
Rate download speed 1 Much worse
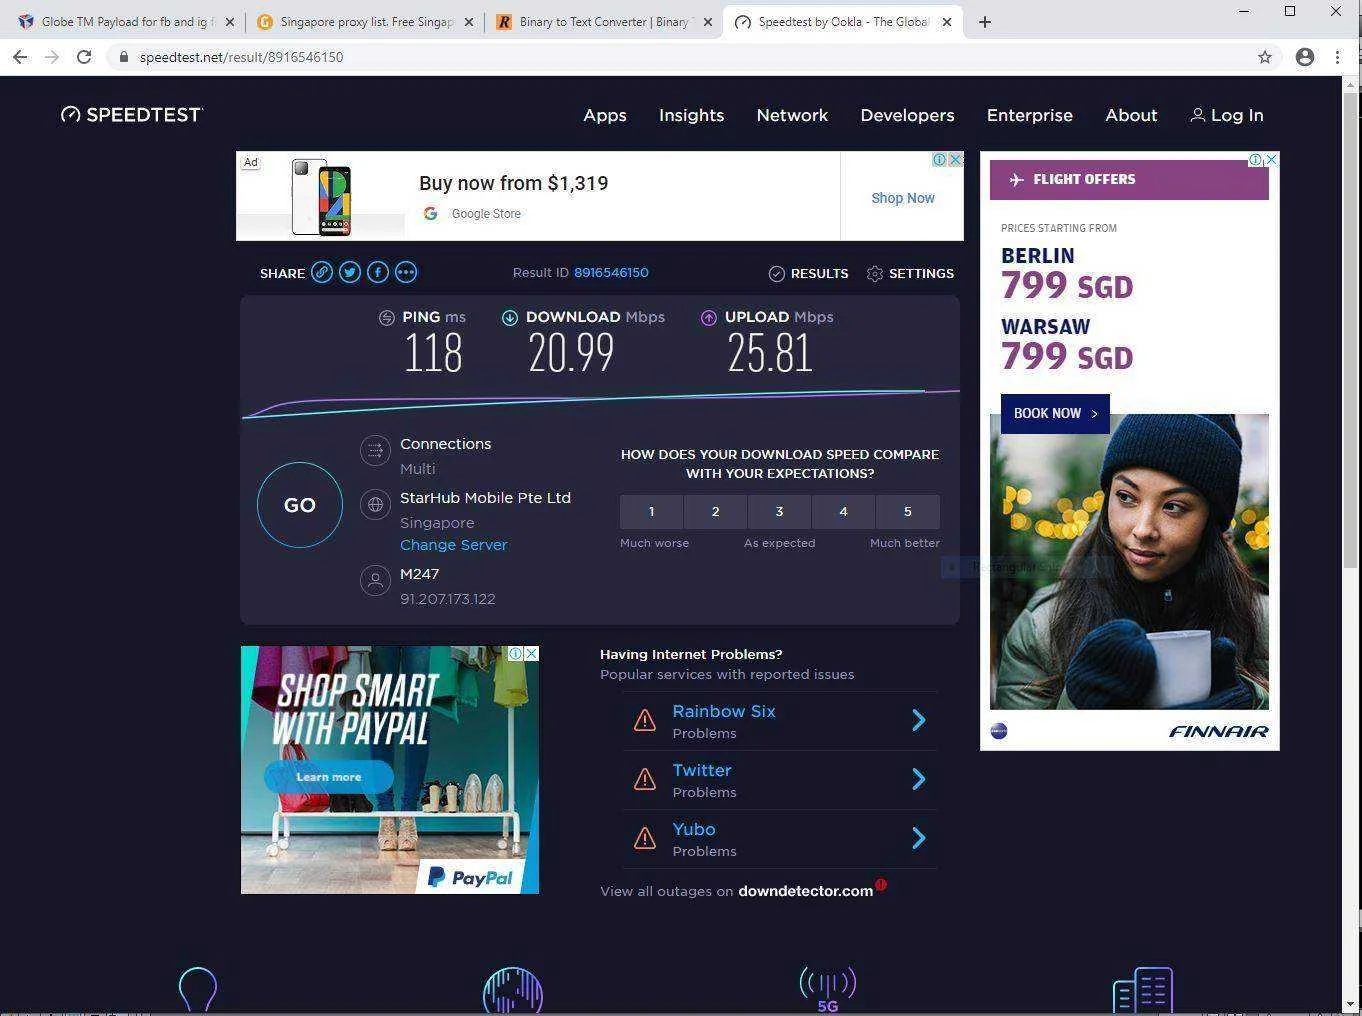coord(651,511)
